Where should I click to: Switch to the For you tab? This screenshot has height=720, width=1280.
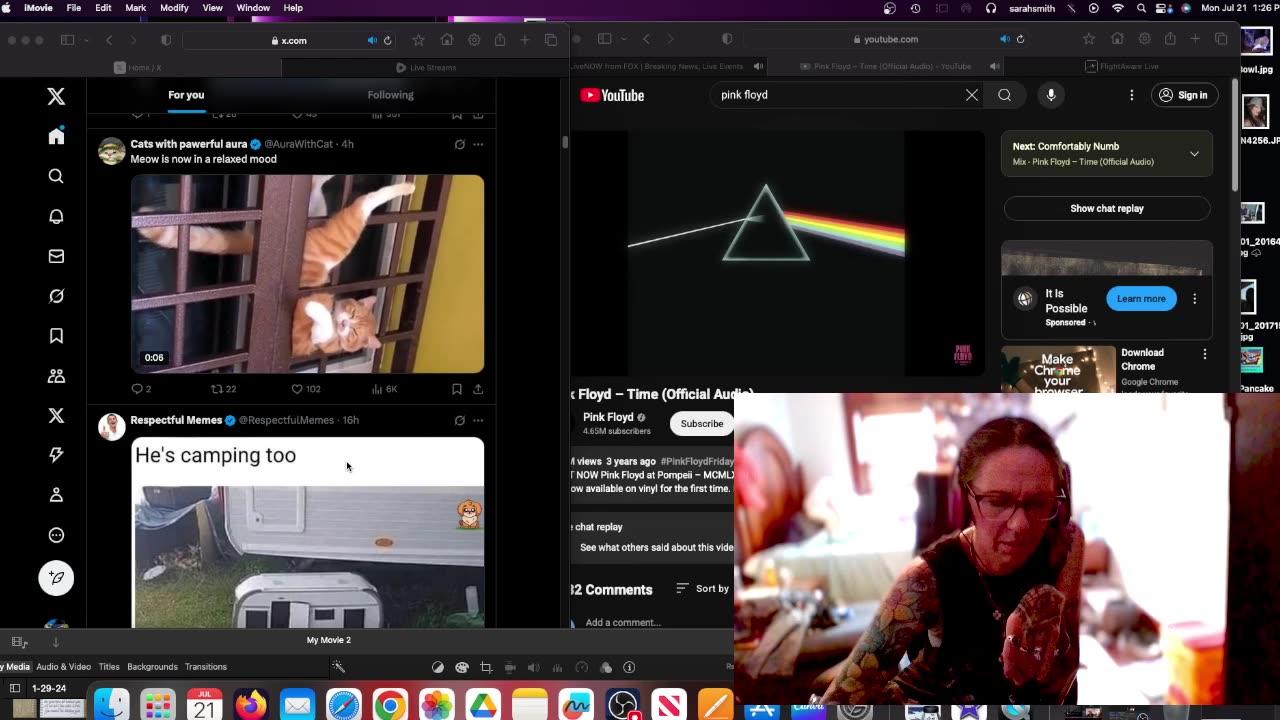click(186, 95)
